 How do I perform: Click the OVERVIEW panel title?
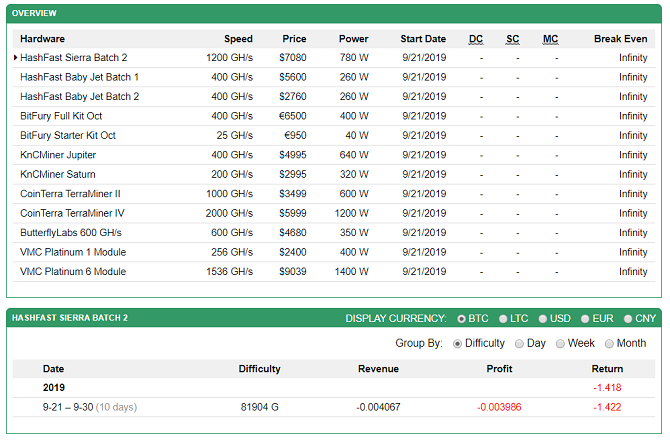(34, 13)
